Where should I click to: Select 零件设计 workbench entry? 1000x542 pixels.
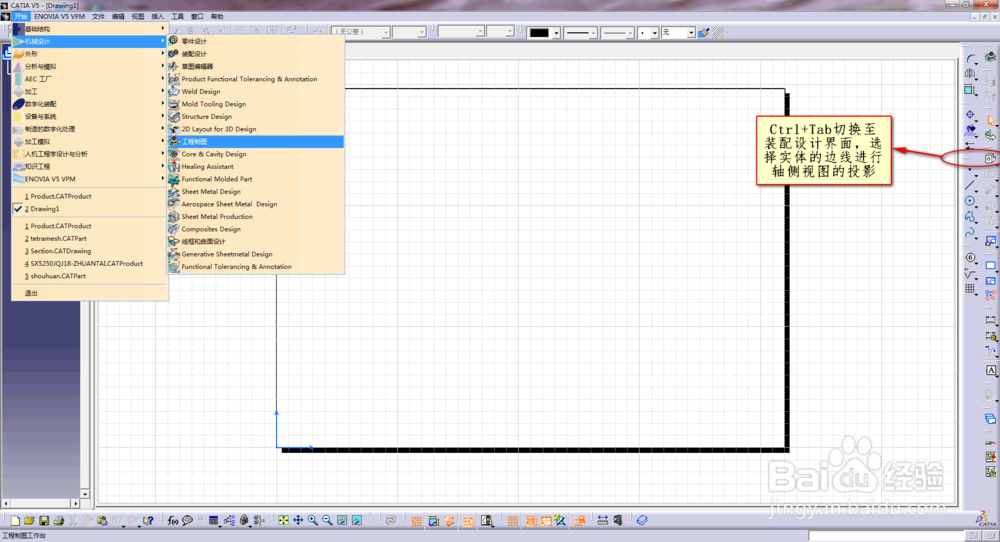(256, 41)
